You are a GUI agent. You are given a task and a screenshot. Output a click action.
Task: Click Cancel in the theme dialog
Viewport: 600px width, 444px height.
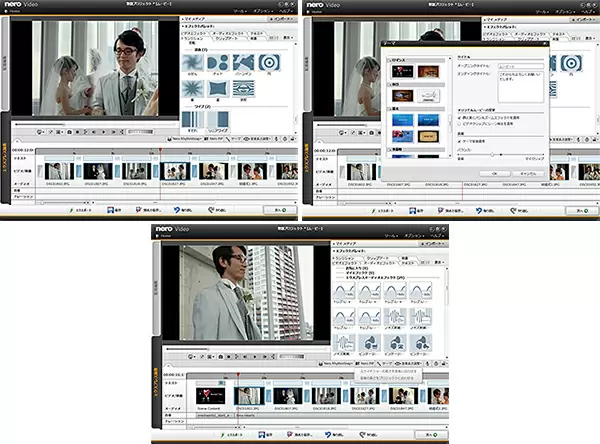click(528, 174)
